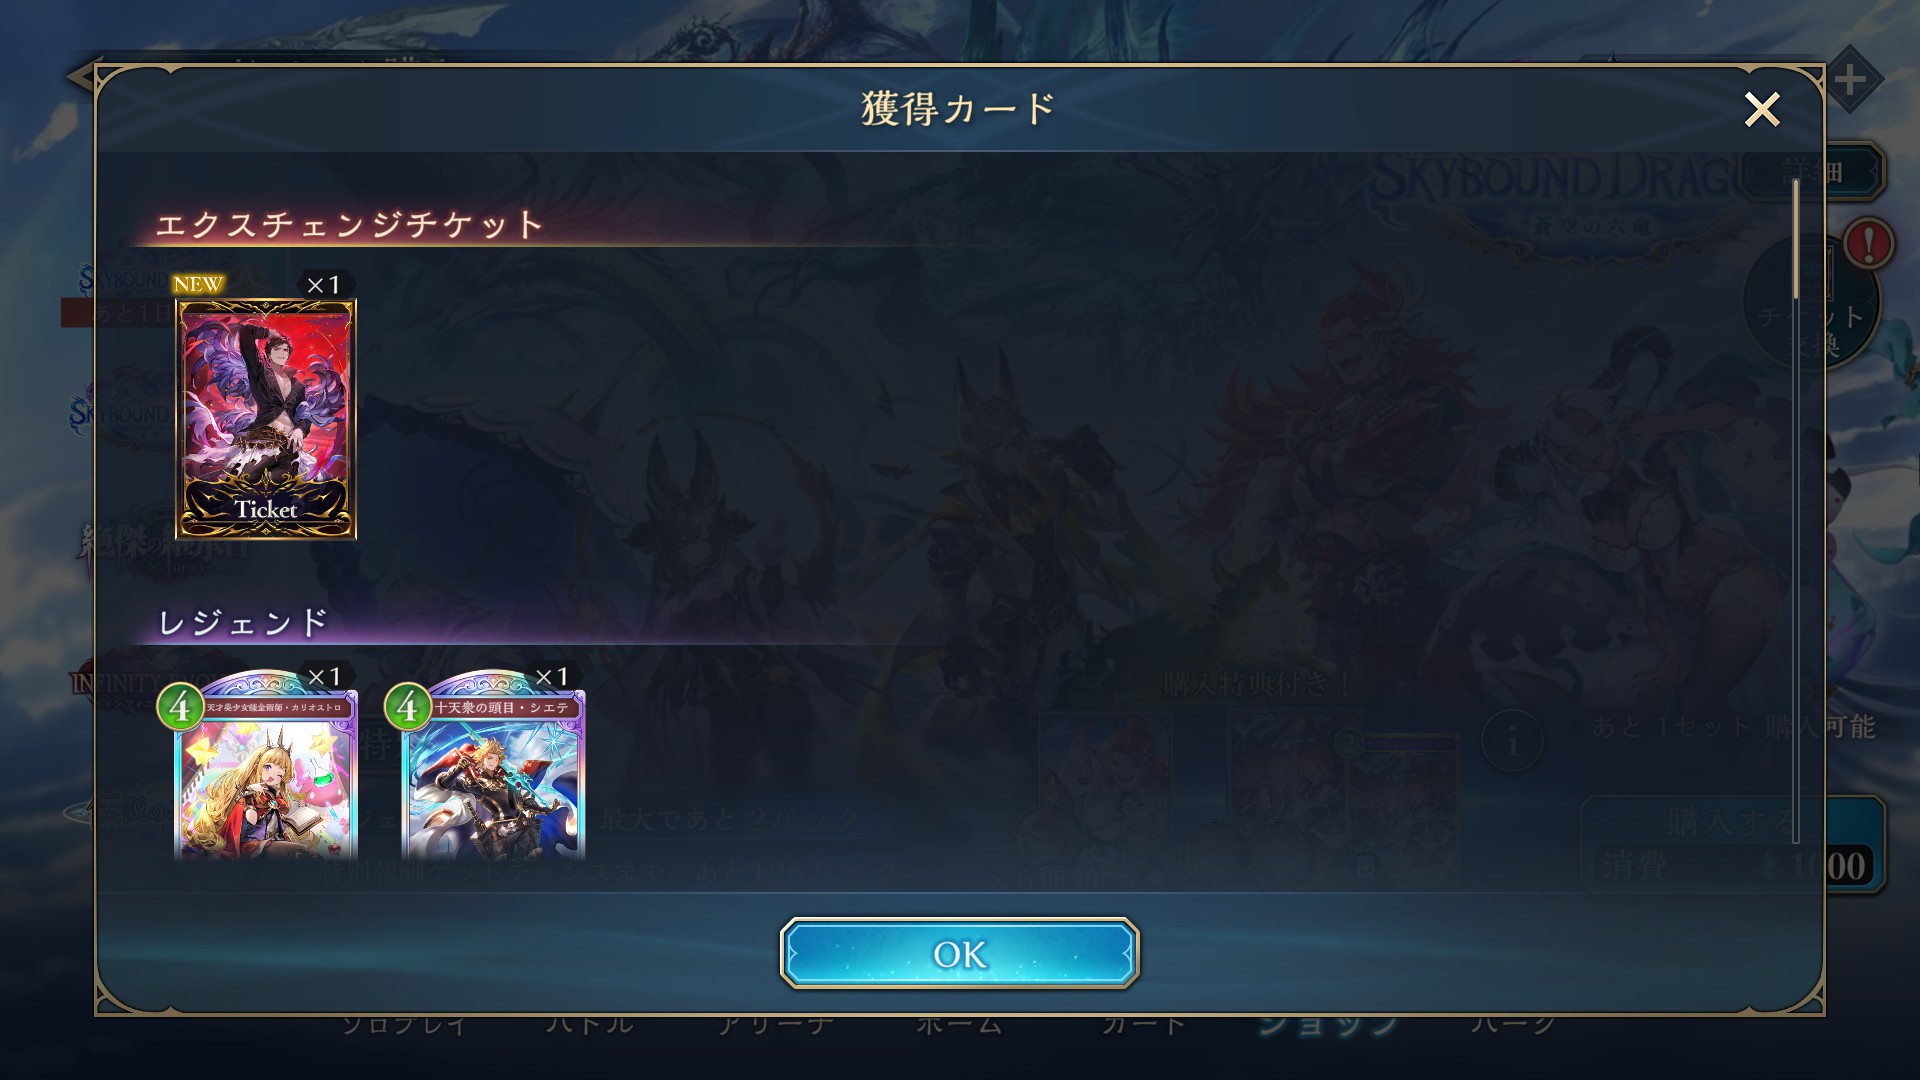Tap the red exclamation alert icon

tap(1868, 243)
